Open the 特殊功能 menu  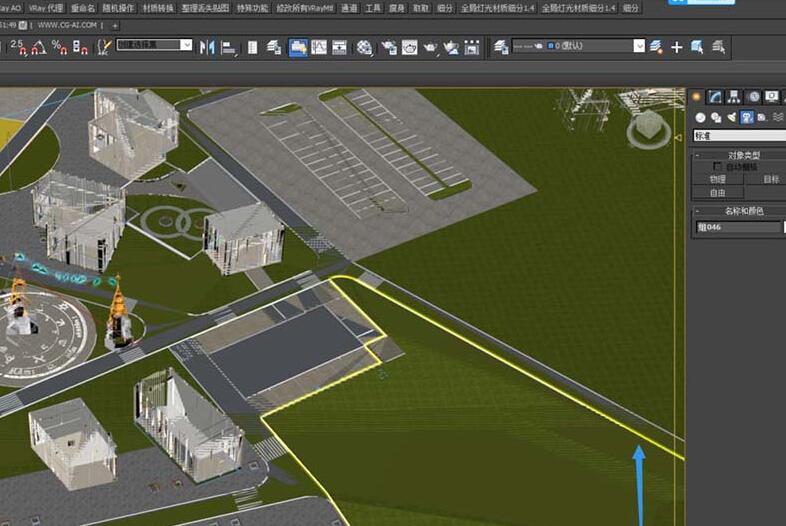tap(252, 7)
